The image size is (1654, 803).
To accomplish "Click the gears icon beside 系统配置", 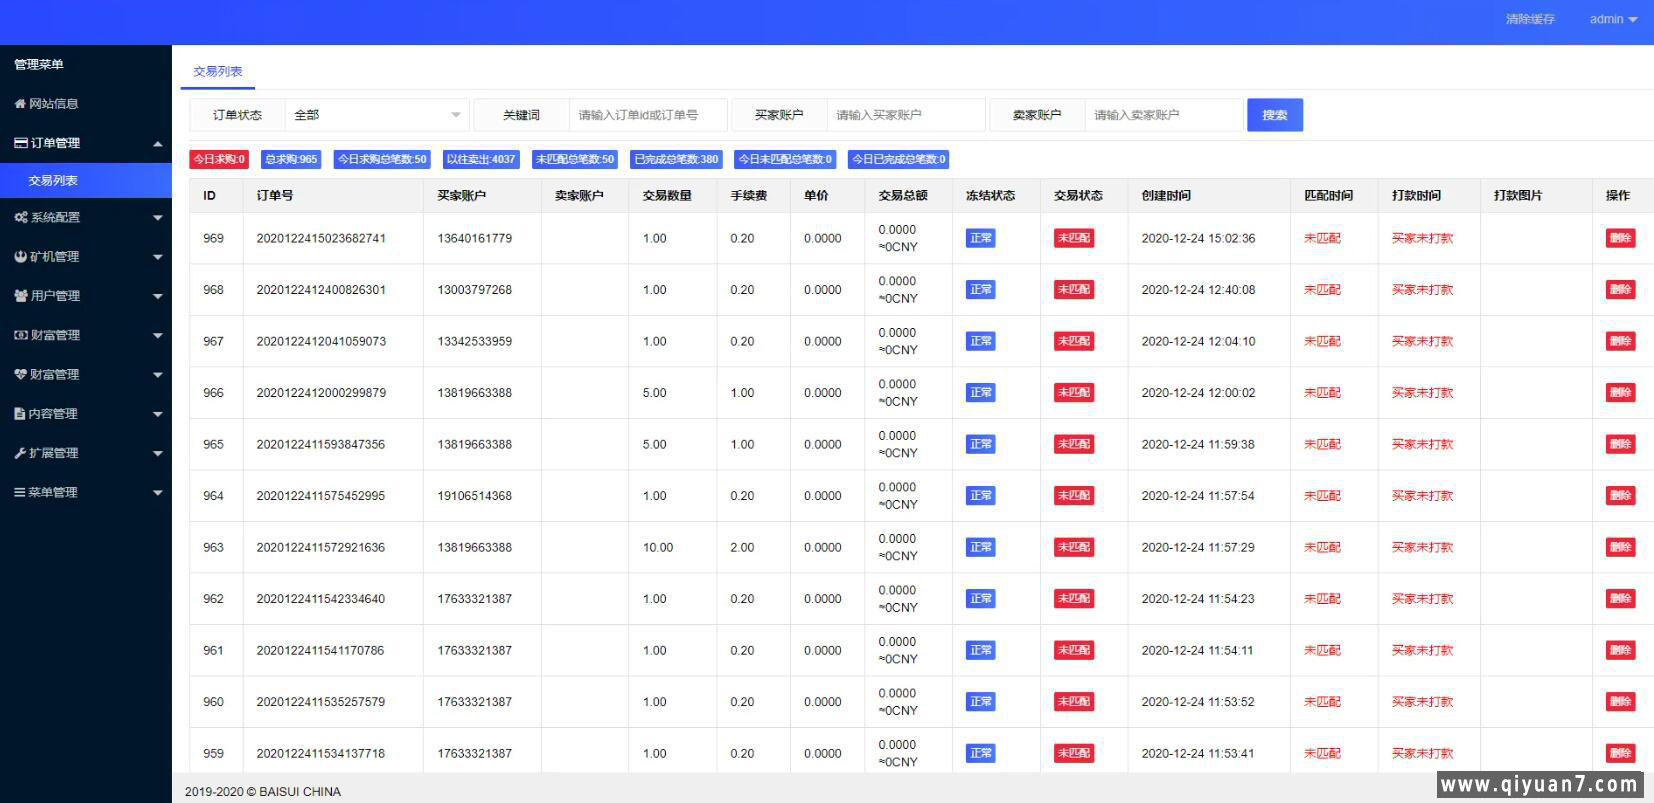I will (x=21, y=217).
